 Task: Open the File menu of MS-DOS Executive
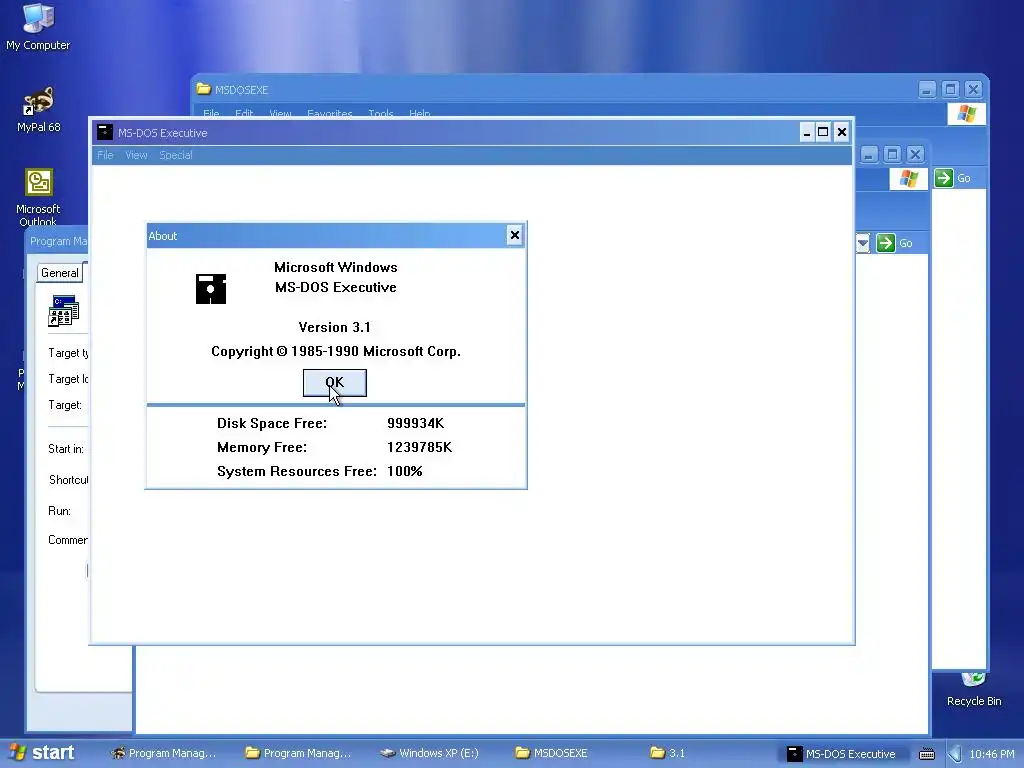click(x=105, y=155)
